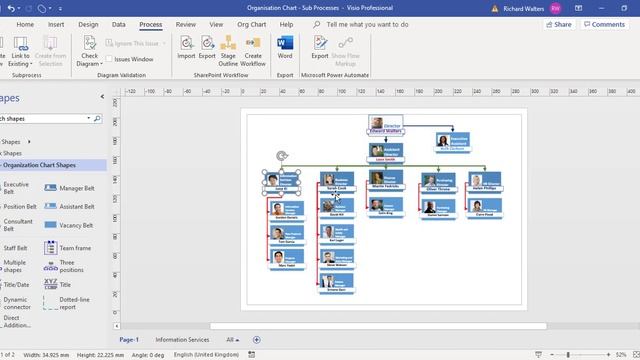This screenshot has height=360, width=640.
Task: Collapse the Shapes pane with its arrow
Action: coord(102,97)
